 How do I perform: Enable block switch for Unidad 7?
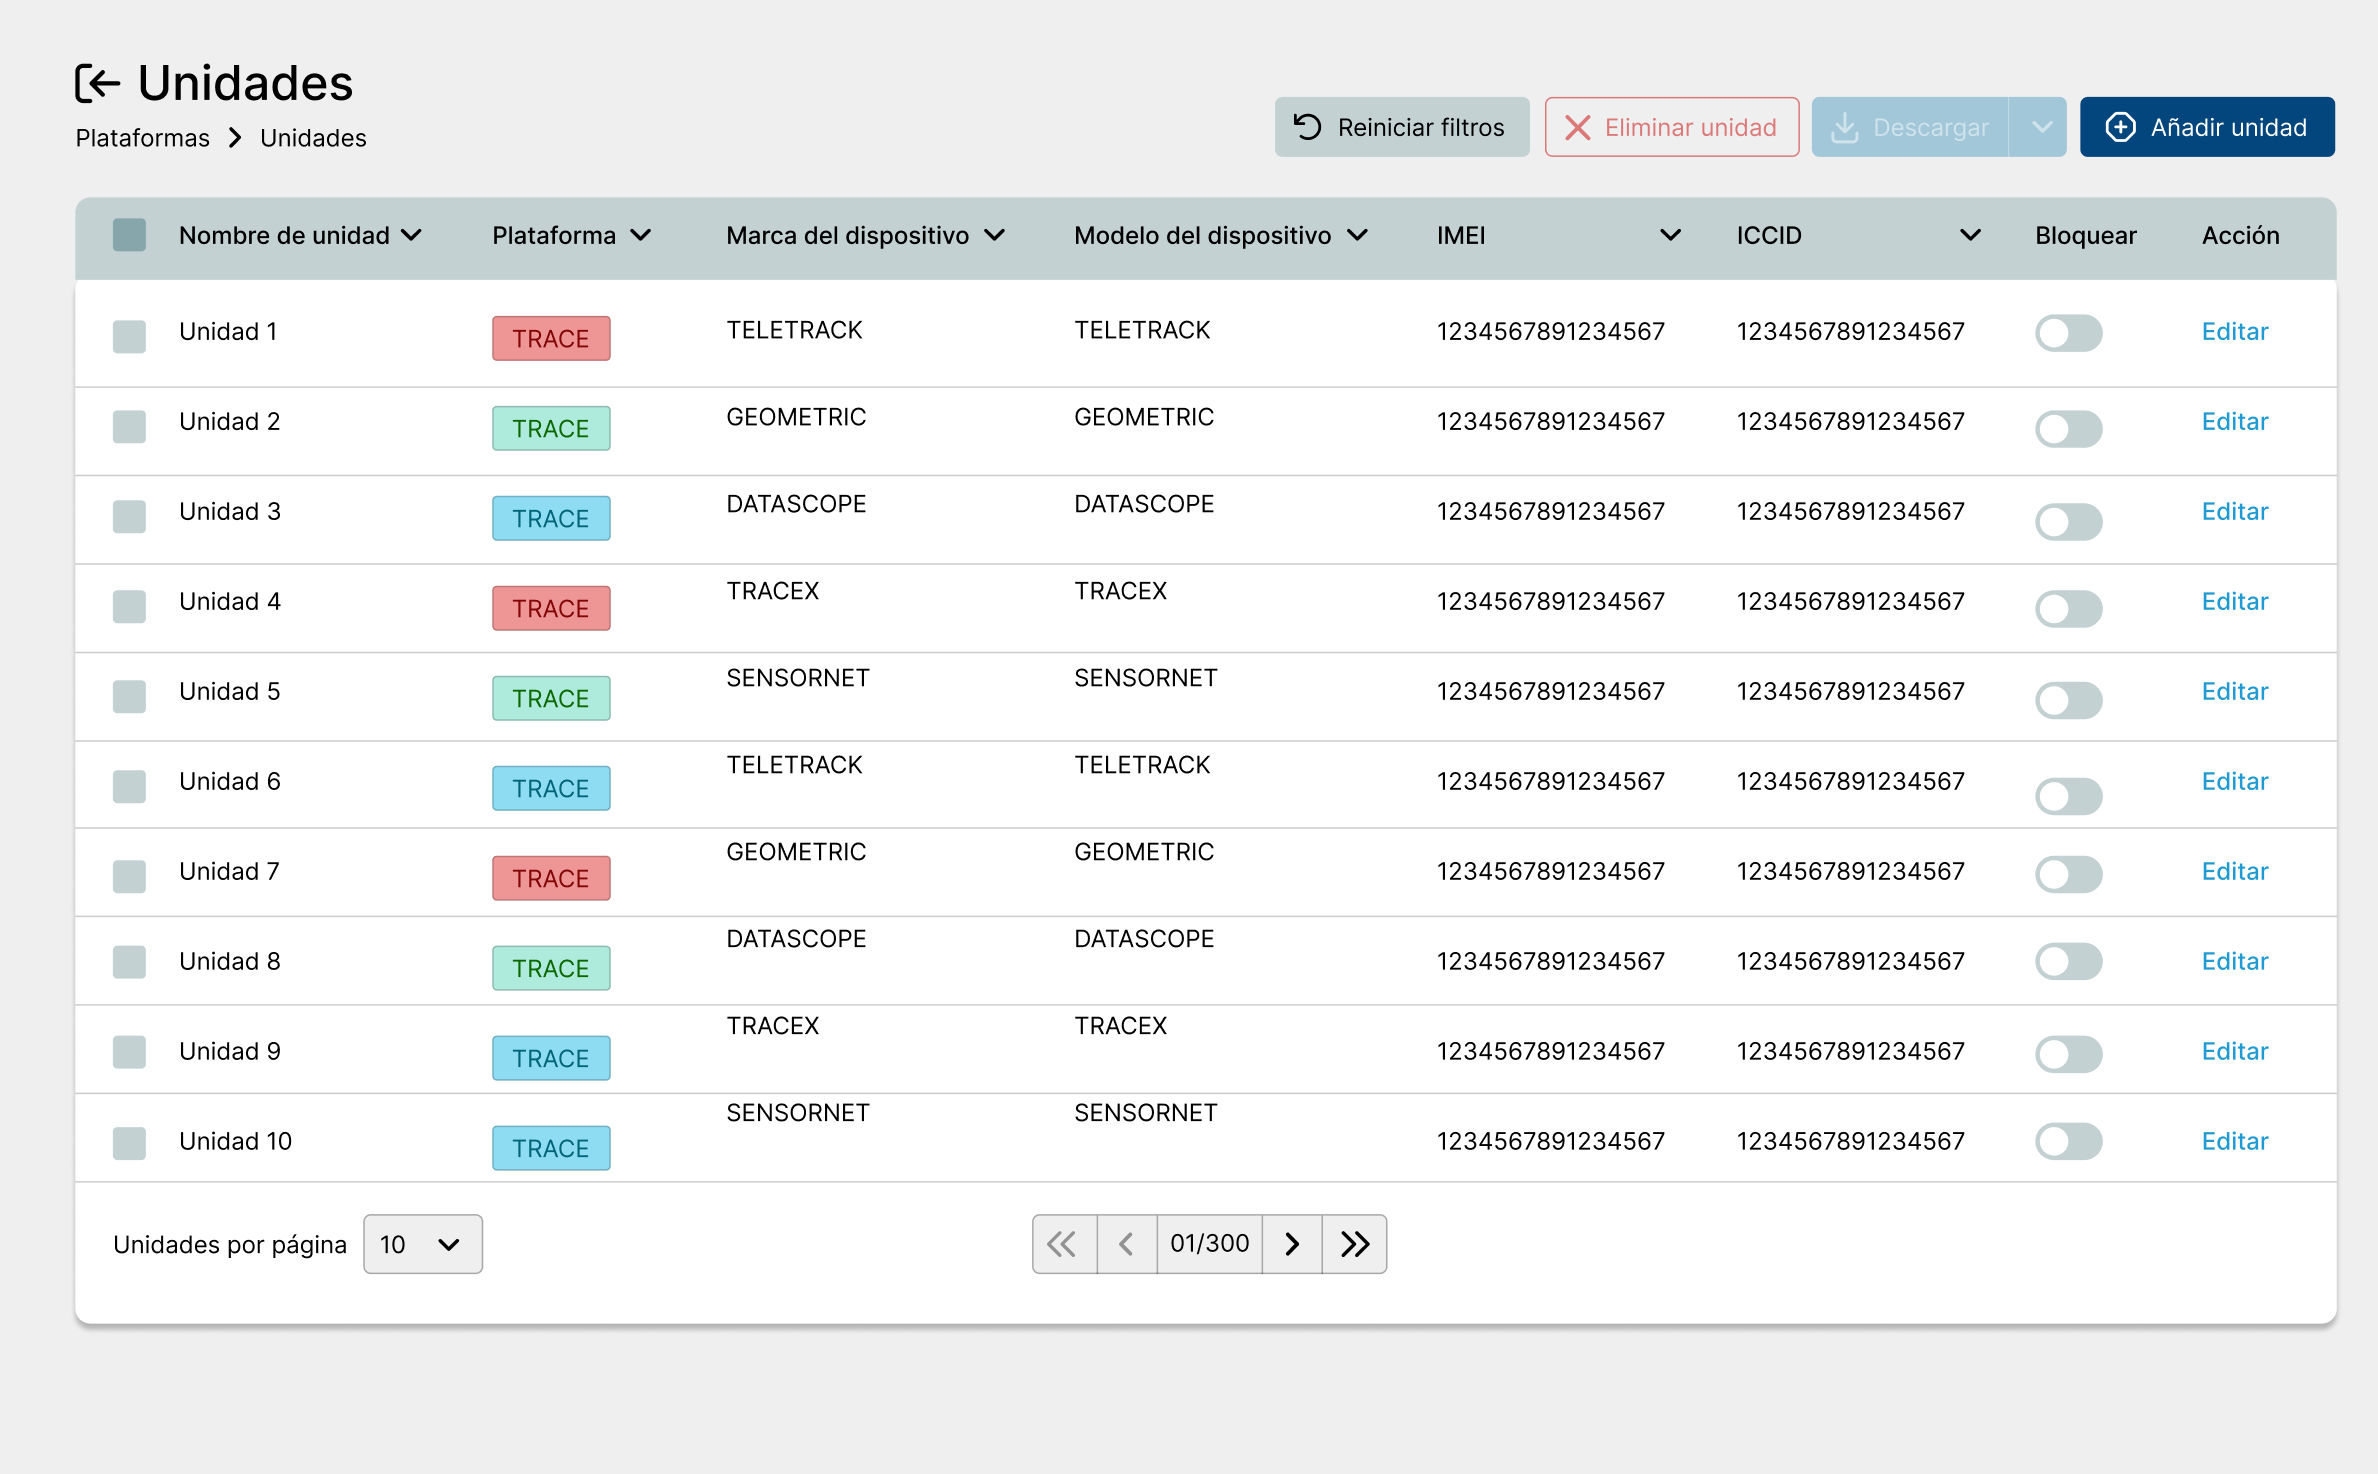point(2068,874)
